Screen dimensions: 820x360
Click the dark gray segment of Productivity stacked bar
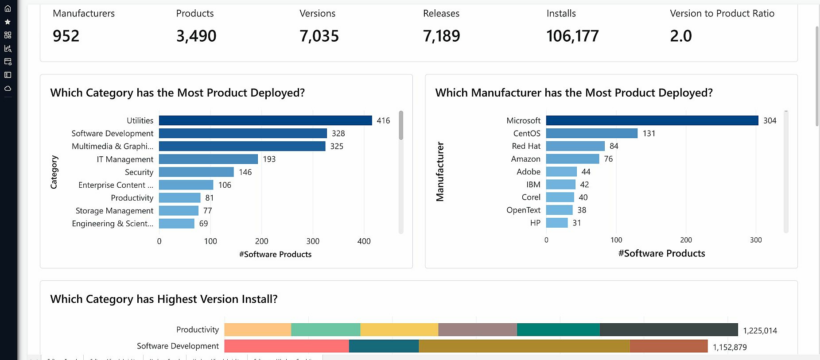tap(669, 330)
